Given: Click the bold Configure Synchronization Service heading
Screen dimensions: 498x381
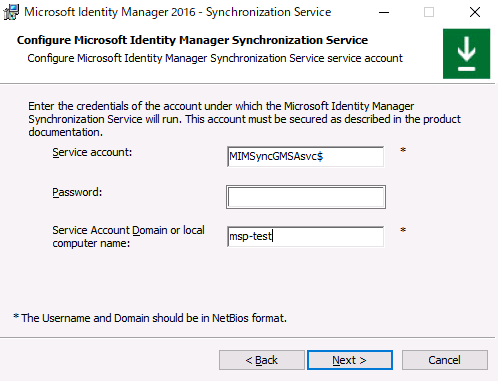Looking at the screenshot, I should tap(192, 40).
